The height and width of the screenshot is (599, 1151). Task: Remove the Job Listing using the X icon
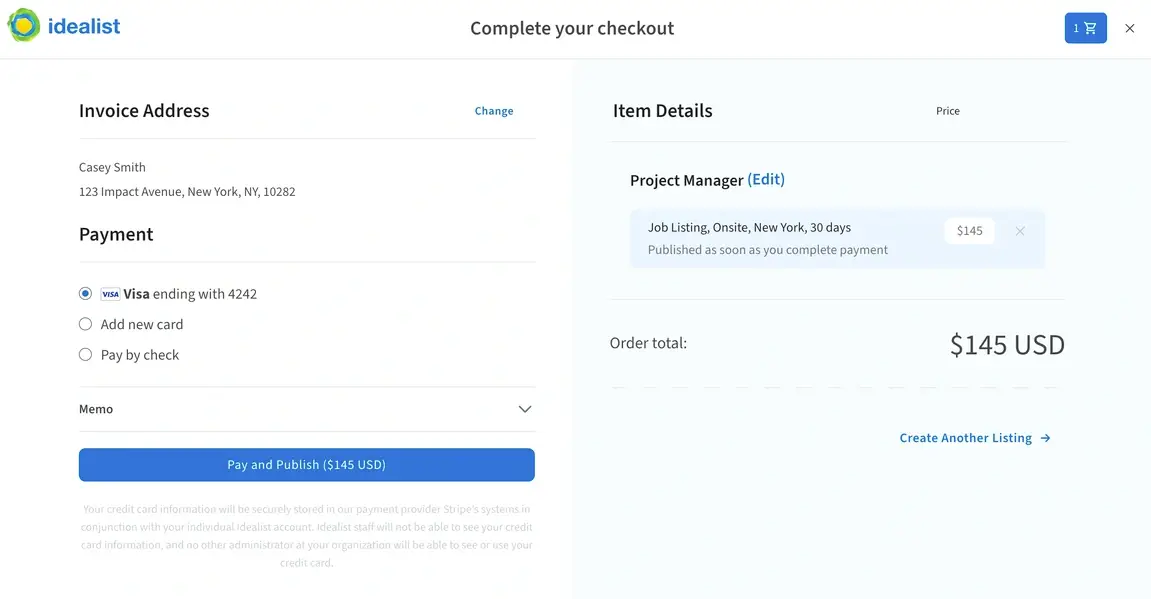[1020, 231]
